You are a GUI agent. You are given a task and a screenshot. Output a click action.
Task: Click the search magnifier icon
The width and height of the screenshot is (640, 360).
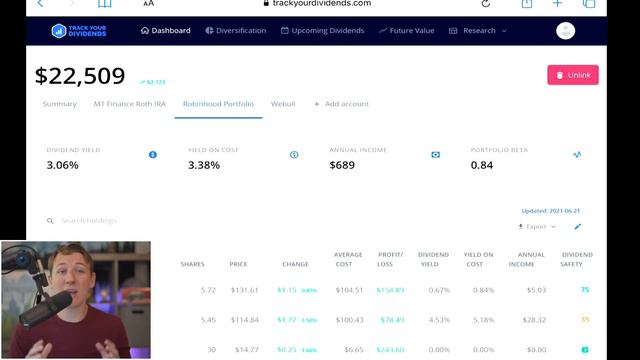pos(50,221)
